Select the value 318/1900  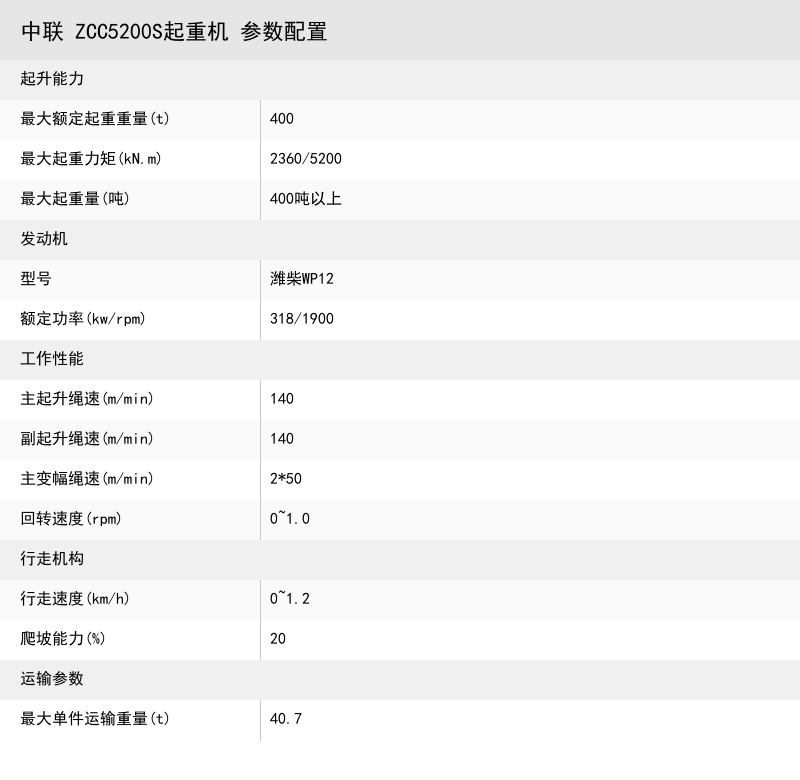(x=302, y=319)
